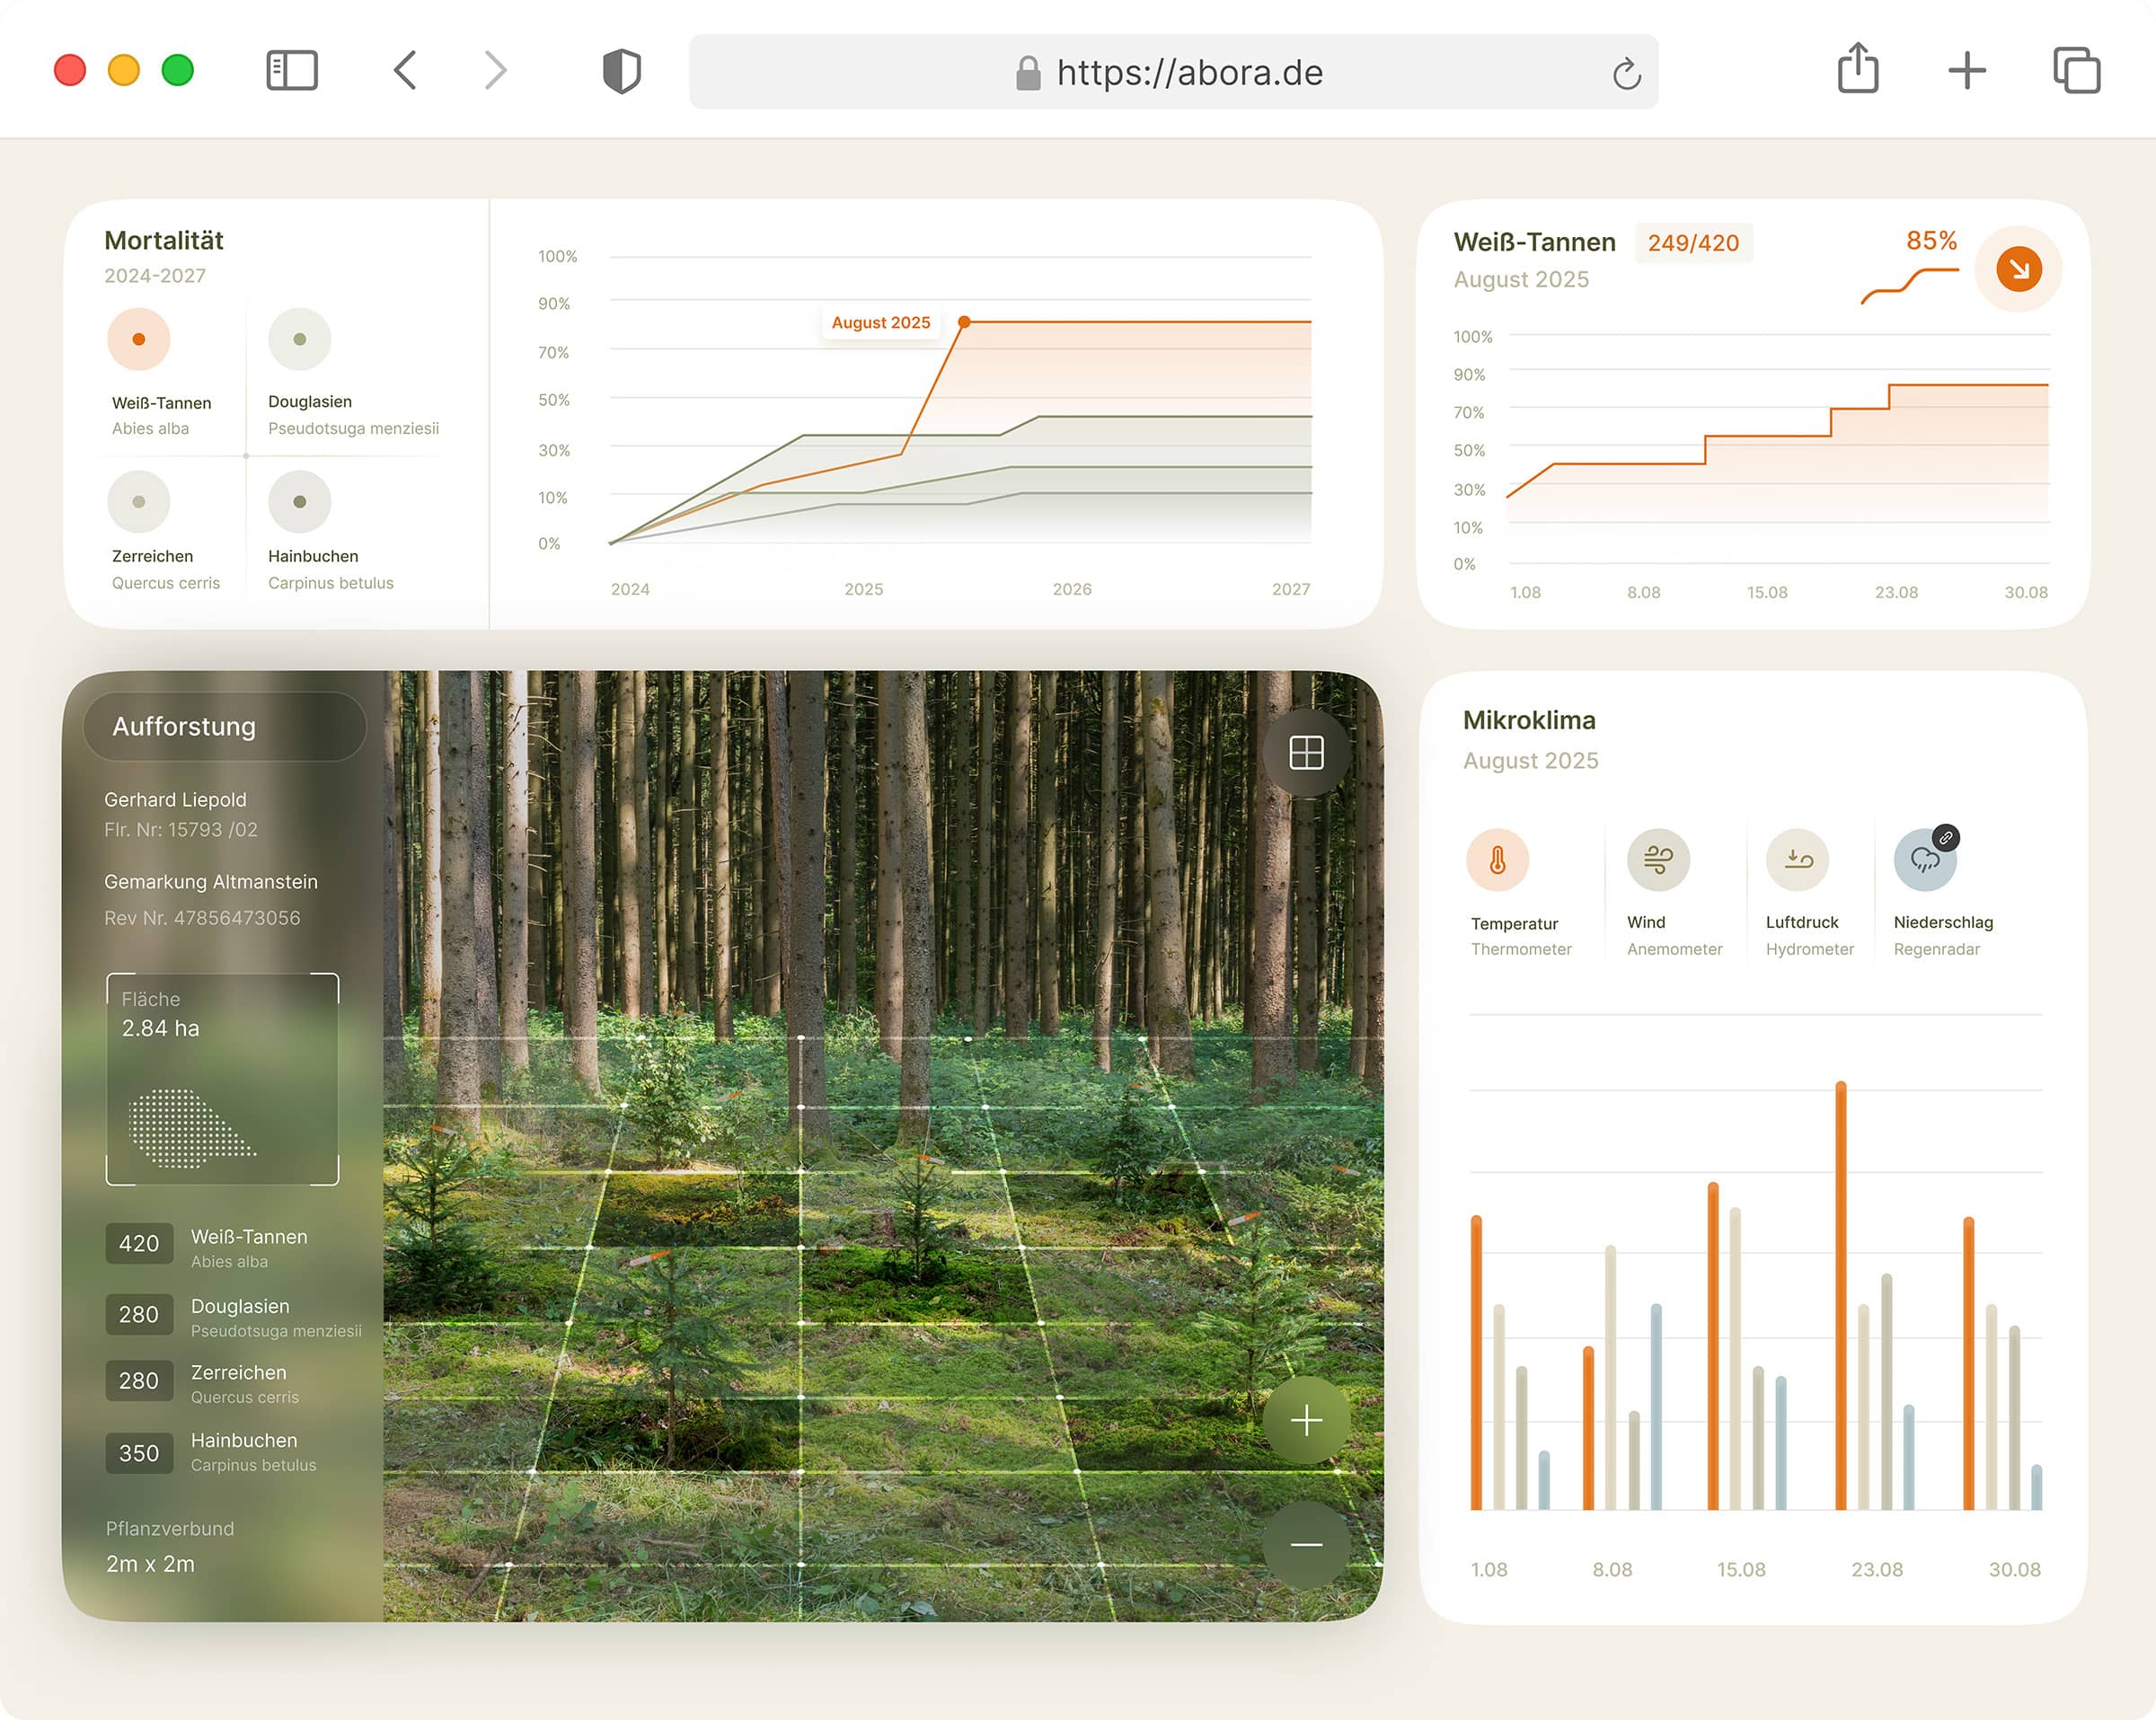Open the share sheet icon

[1858, 68]
